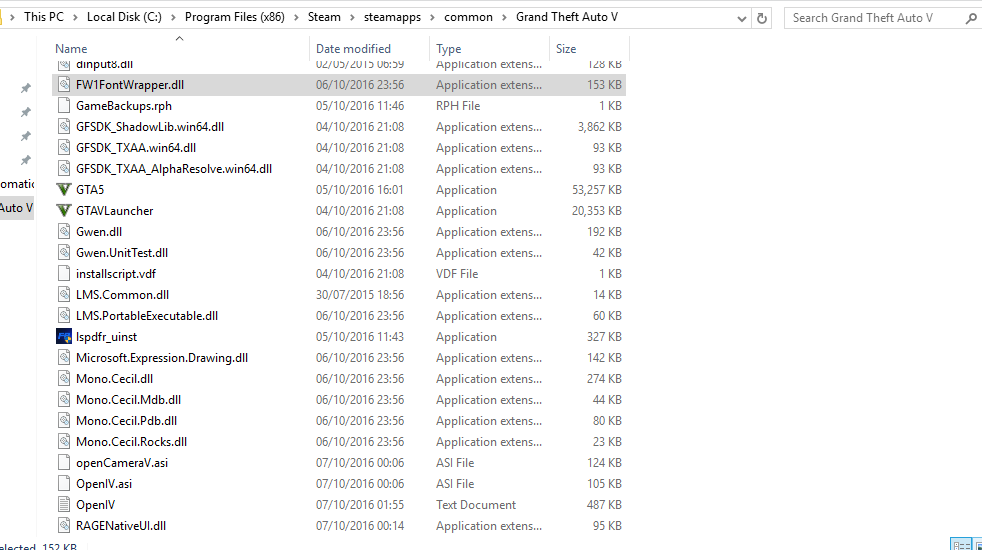Click the Grand Theft Auto V breadcrumb
This screenshot has width=982, height=550.
[567, 17]
